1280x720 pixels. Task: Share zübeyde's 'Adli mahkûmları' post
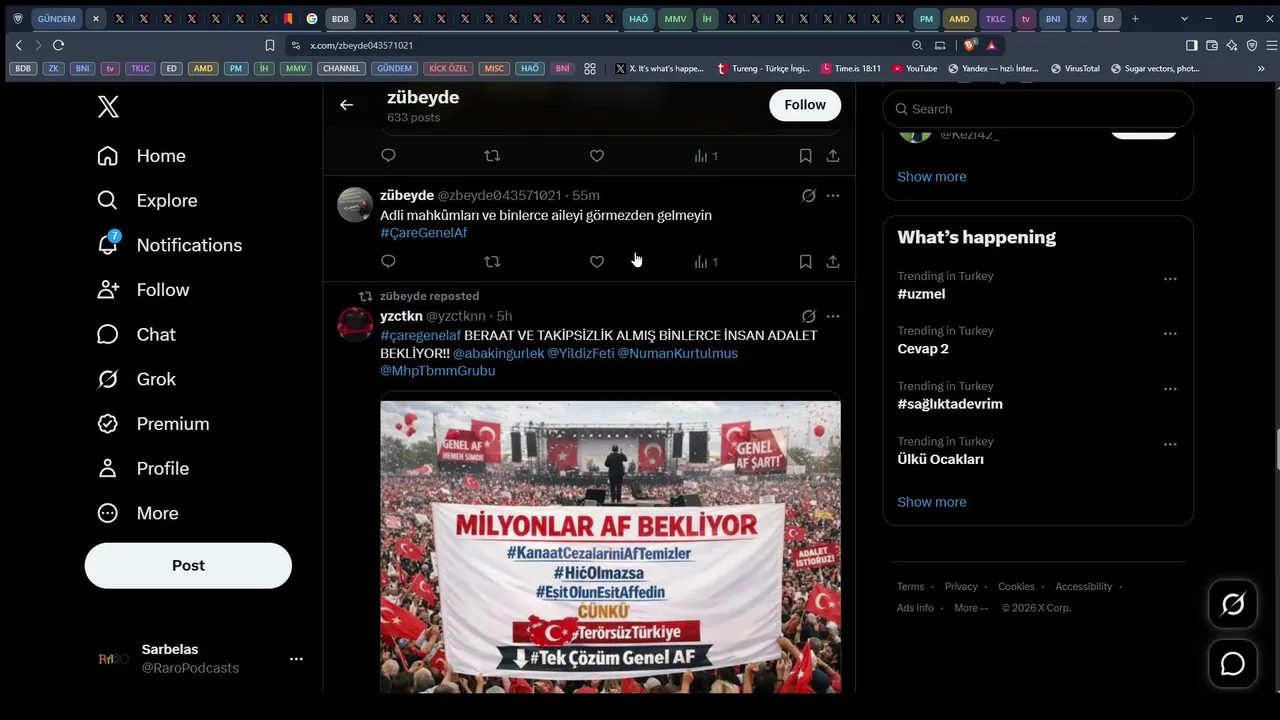tap(833, 262)
